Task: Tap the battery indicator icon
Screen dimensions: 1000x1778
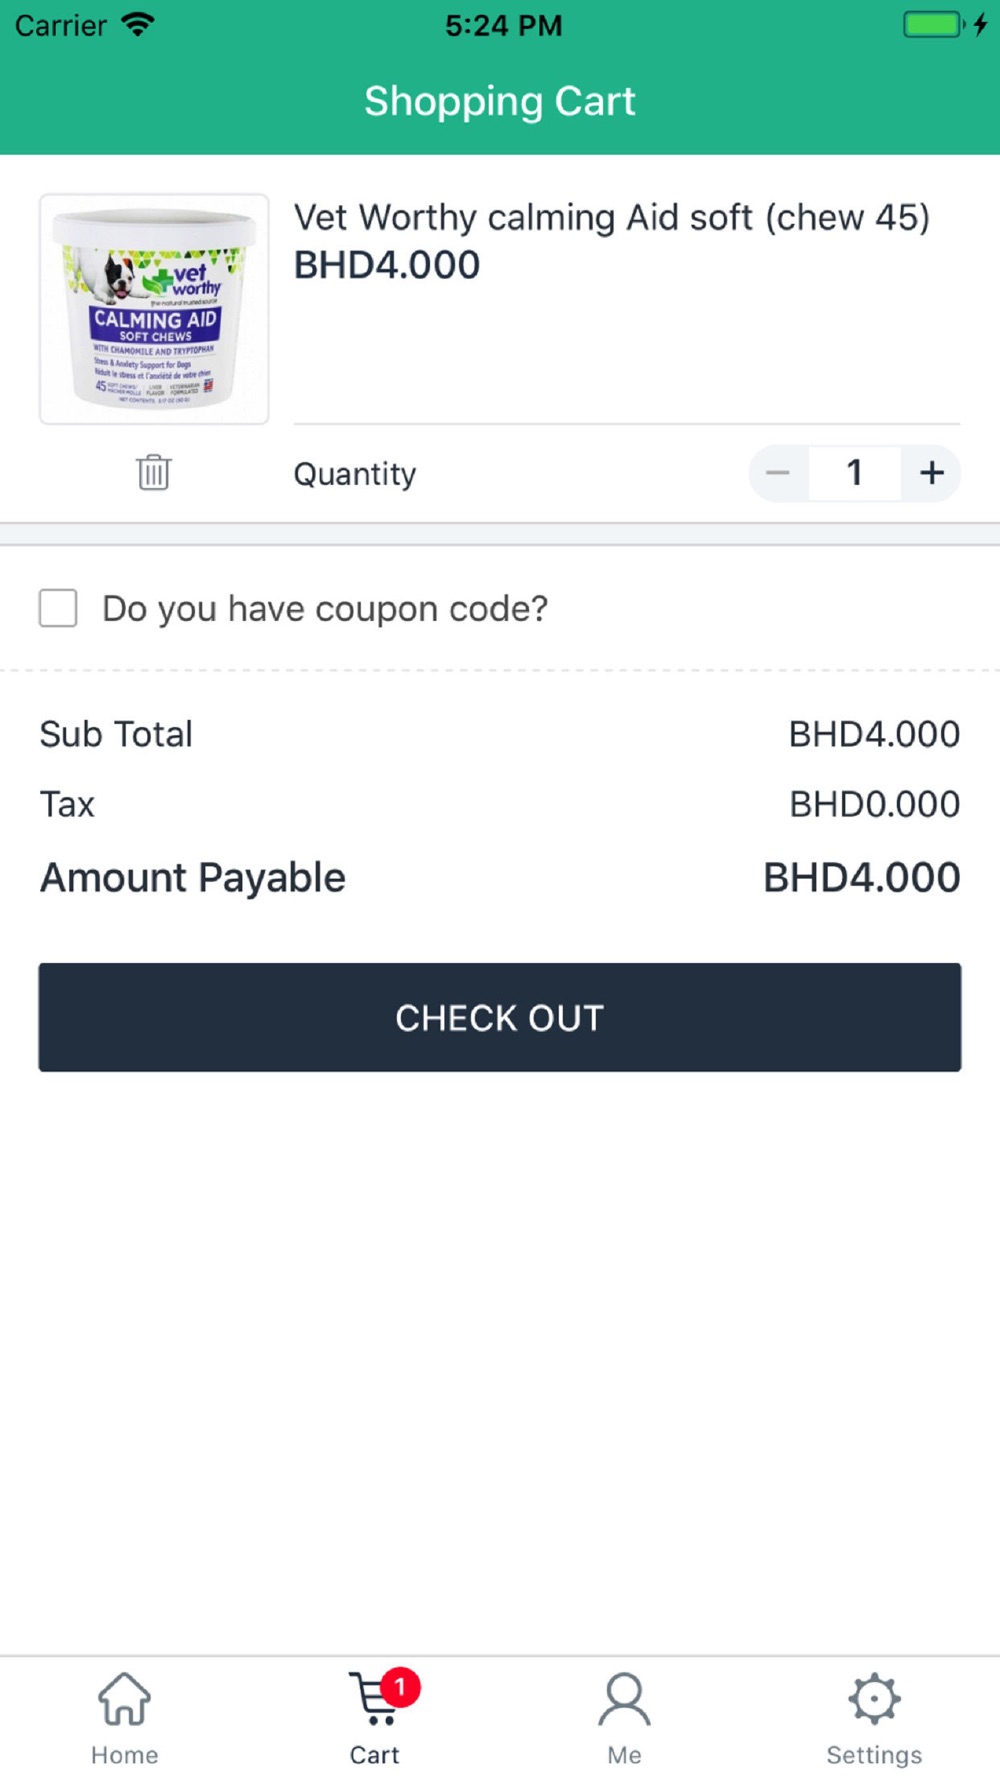Action: point(933,24)
